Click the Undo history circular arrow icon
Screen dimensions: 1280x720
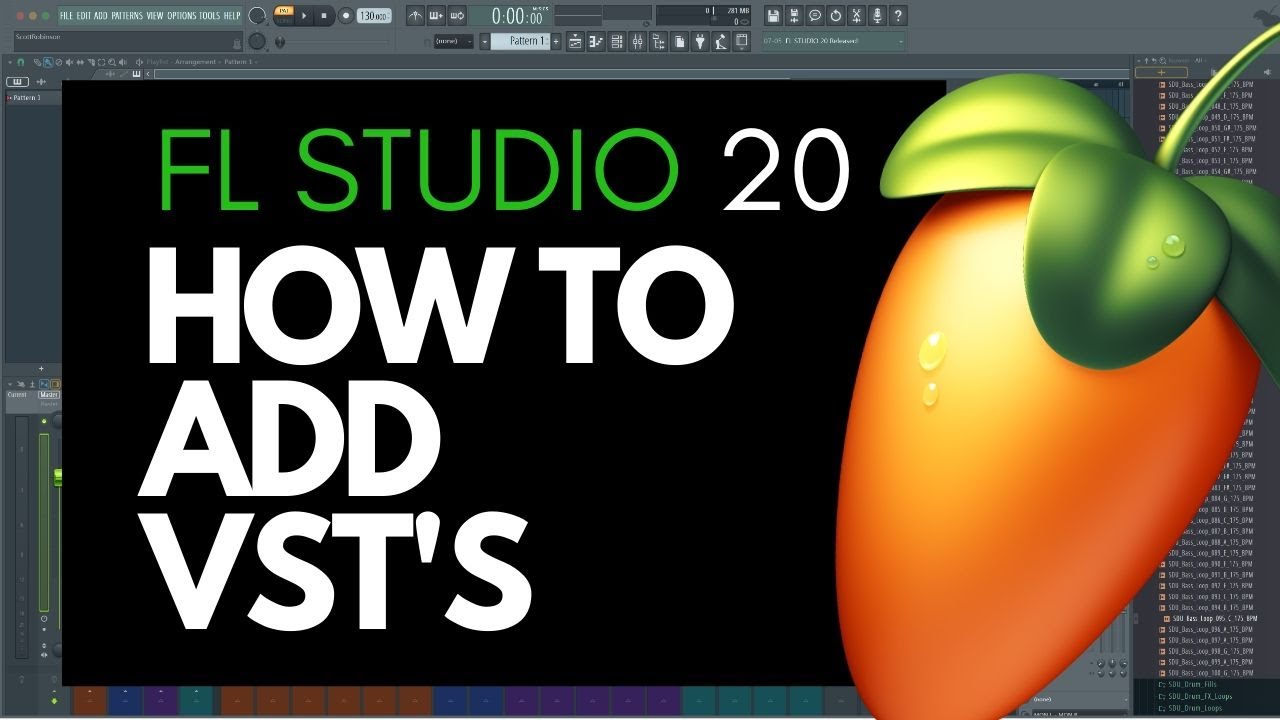836,16
